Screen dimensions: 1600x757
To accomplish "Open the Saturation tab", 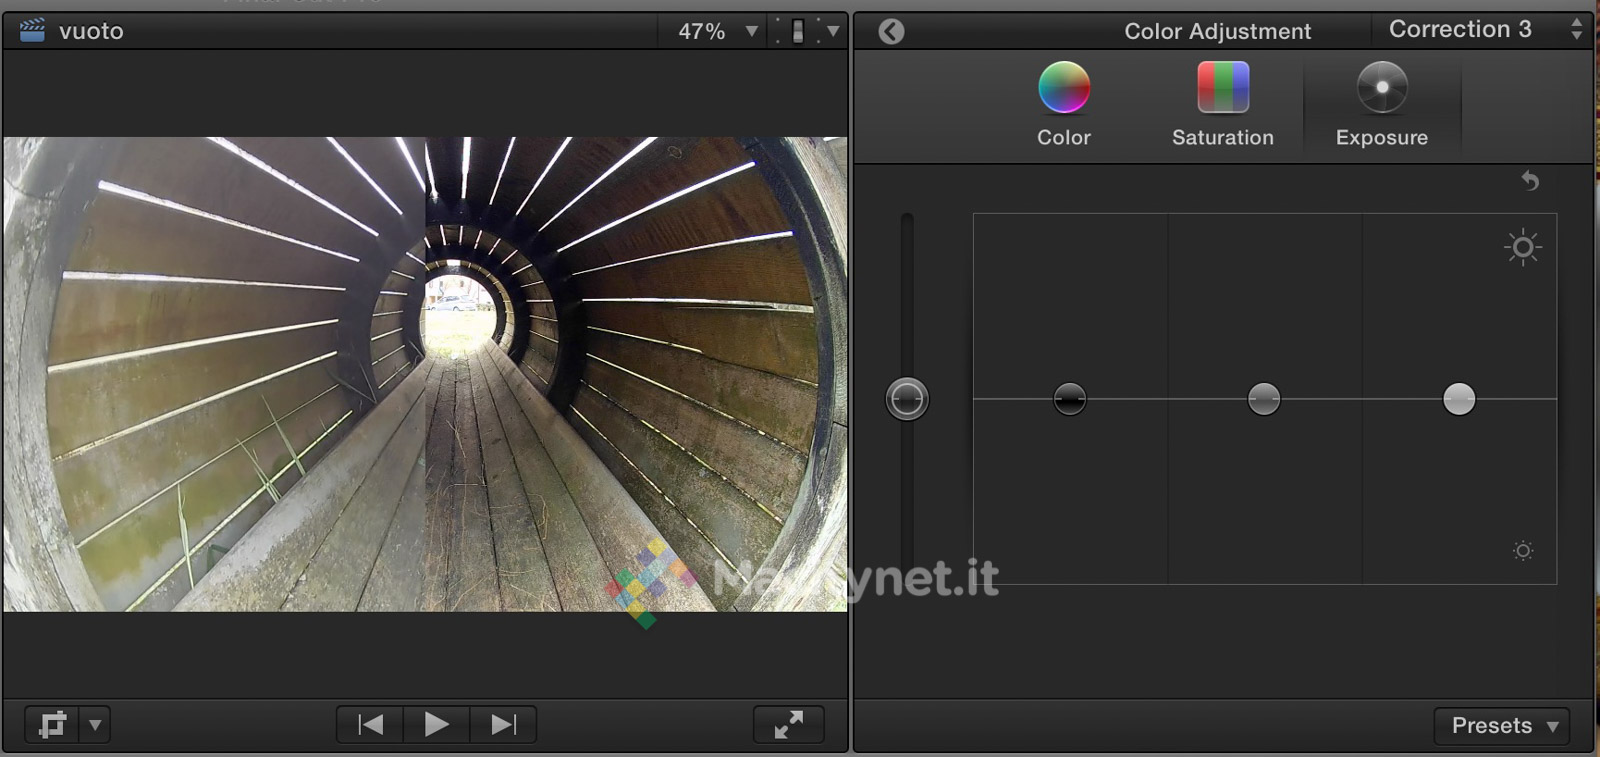I will coord(1222,104).
